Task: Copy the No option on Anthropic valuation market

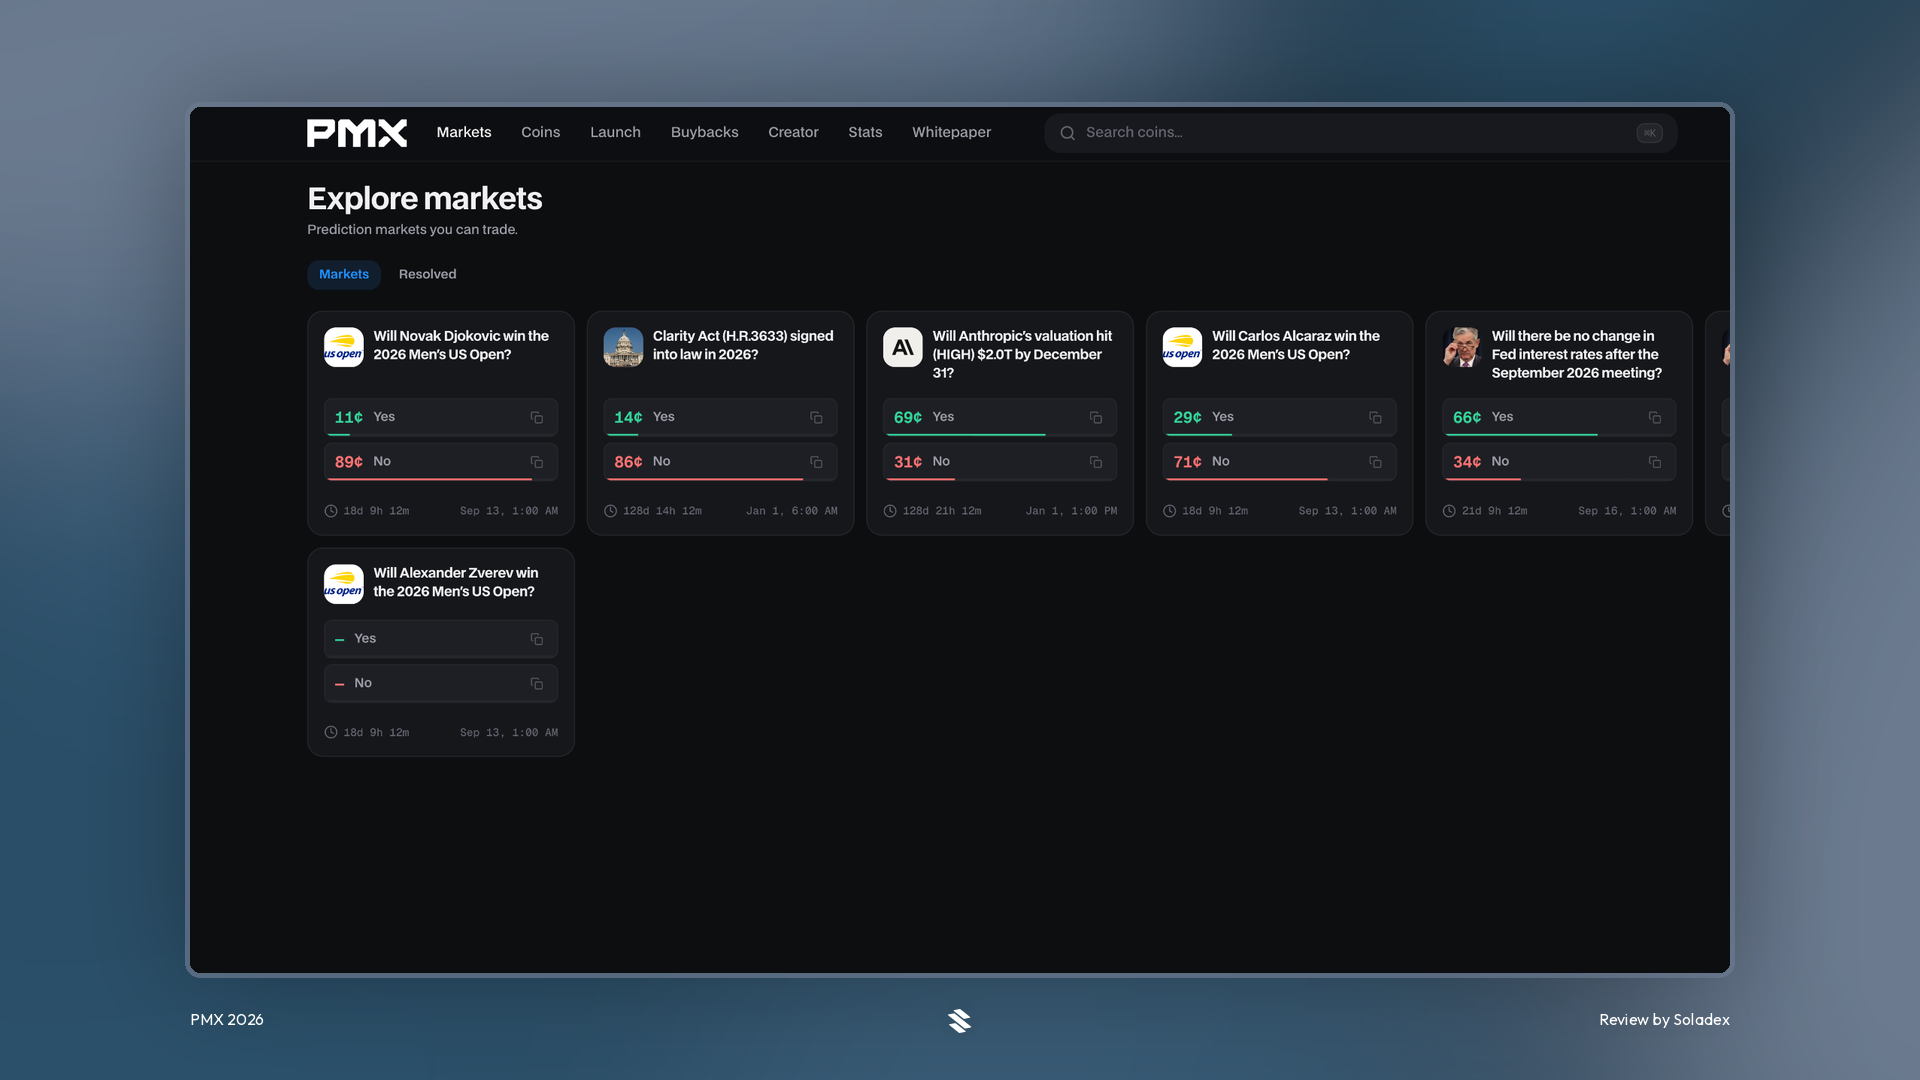Action: point(1096,462)
